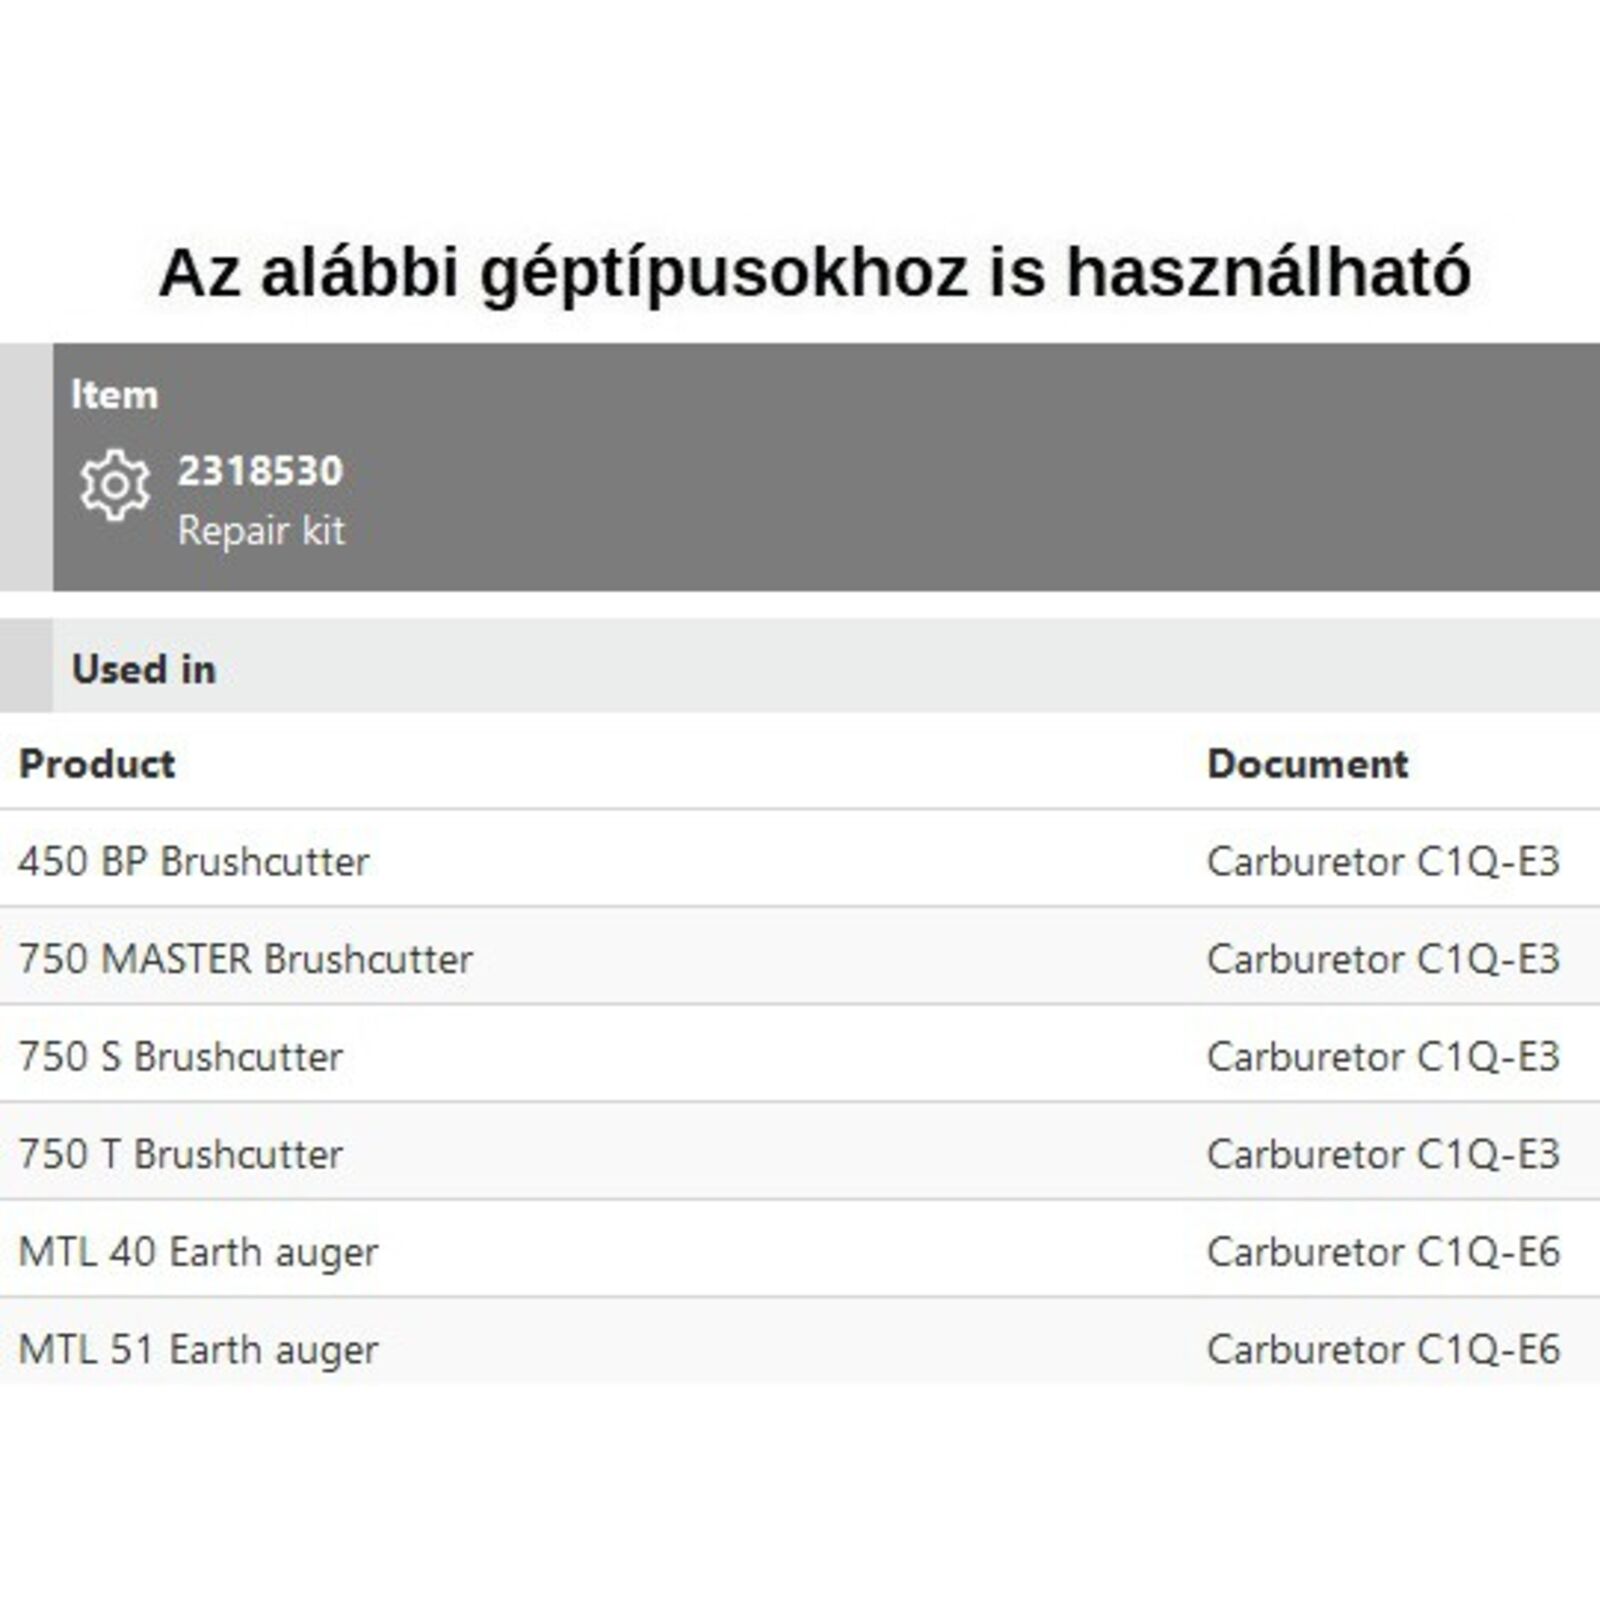This screenshot has width=1600, height=1600.
Task: Click the gear icon beside item 2318530
Action: pyautogui.click(x=115, y=485)
